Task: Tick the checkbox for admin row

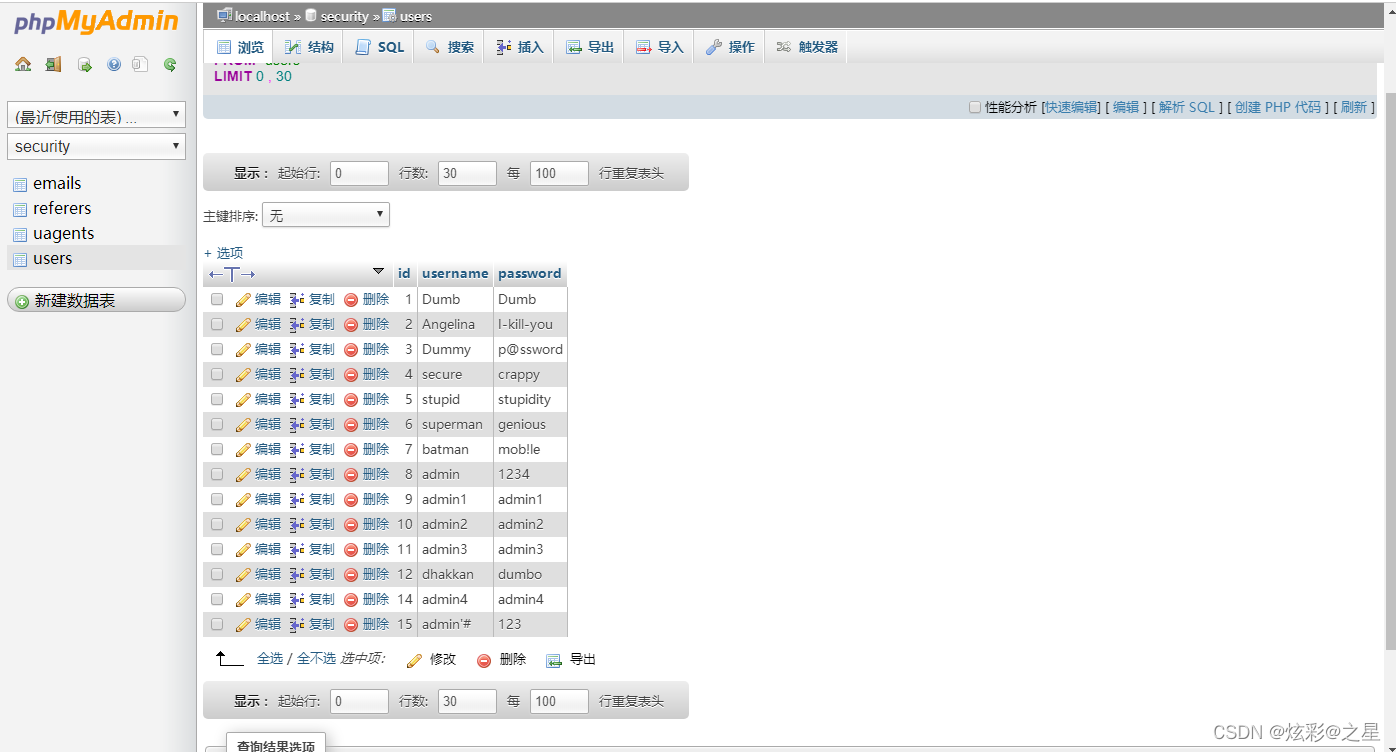Action: (217, 474)
